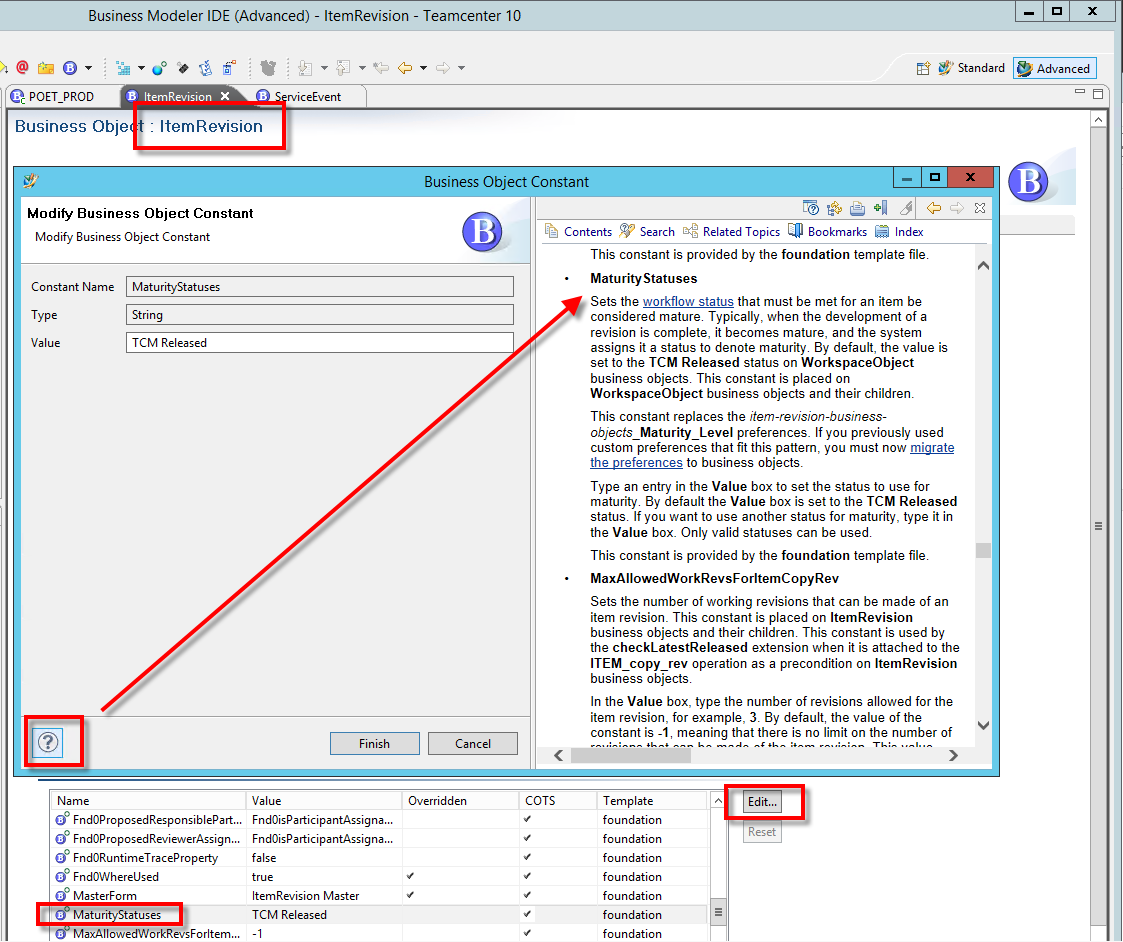Image resolution: width=1123 pixels, height=942 pixels.
Task: Open the dropdown next to the grid squares icon
Action: click(141, 68)
